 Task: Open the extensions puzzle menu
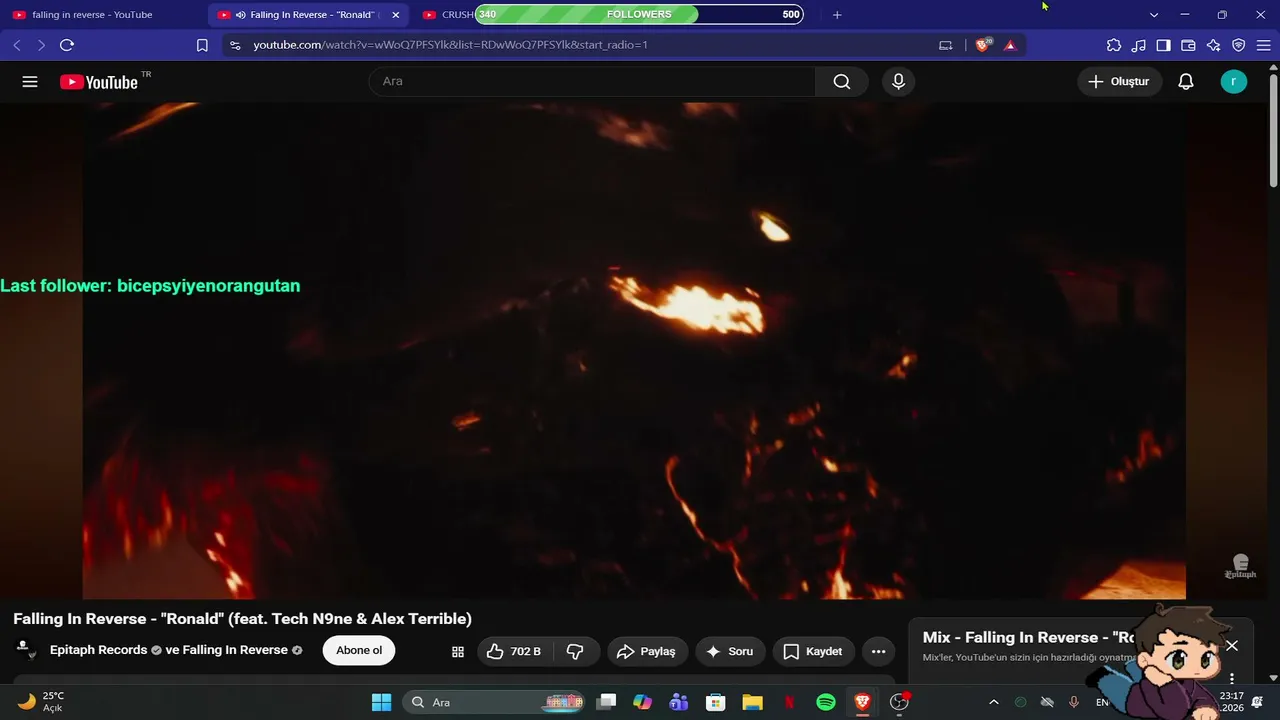pos(1114,45)
